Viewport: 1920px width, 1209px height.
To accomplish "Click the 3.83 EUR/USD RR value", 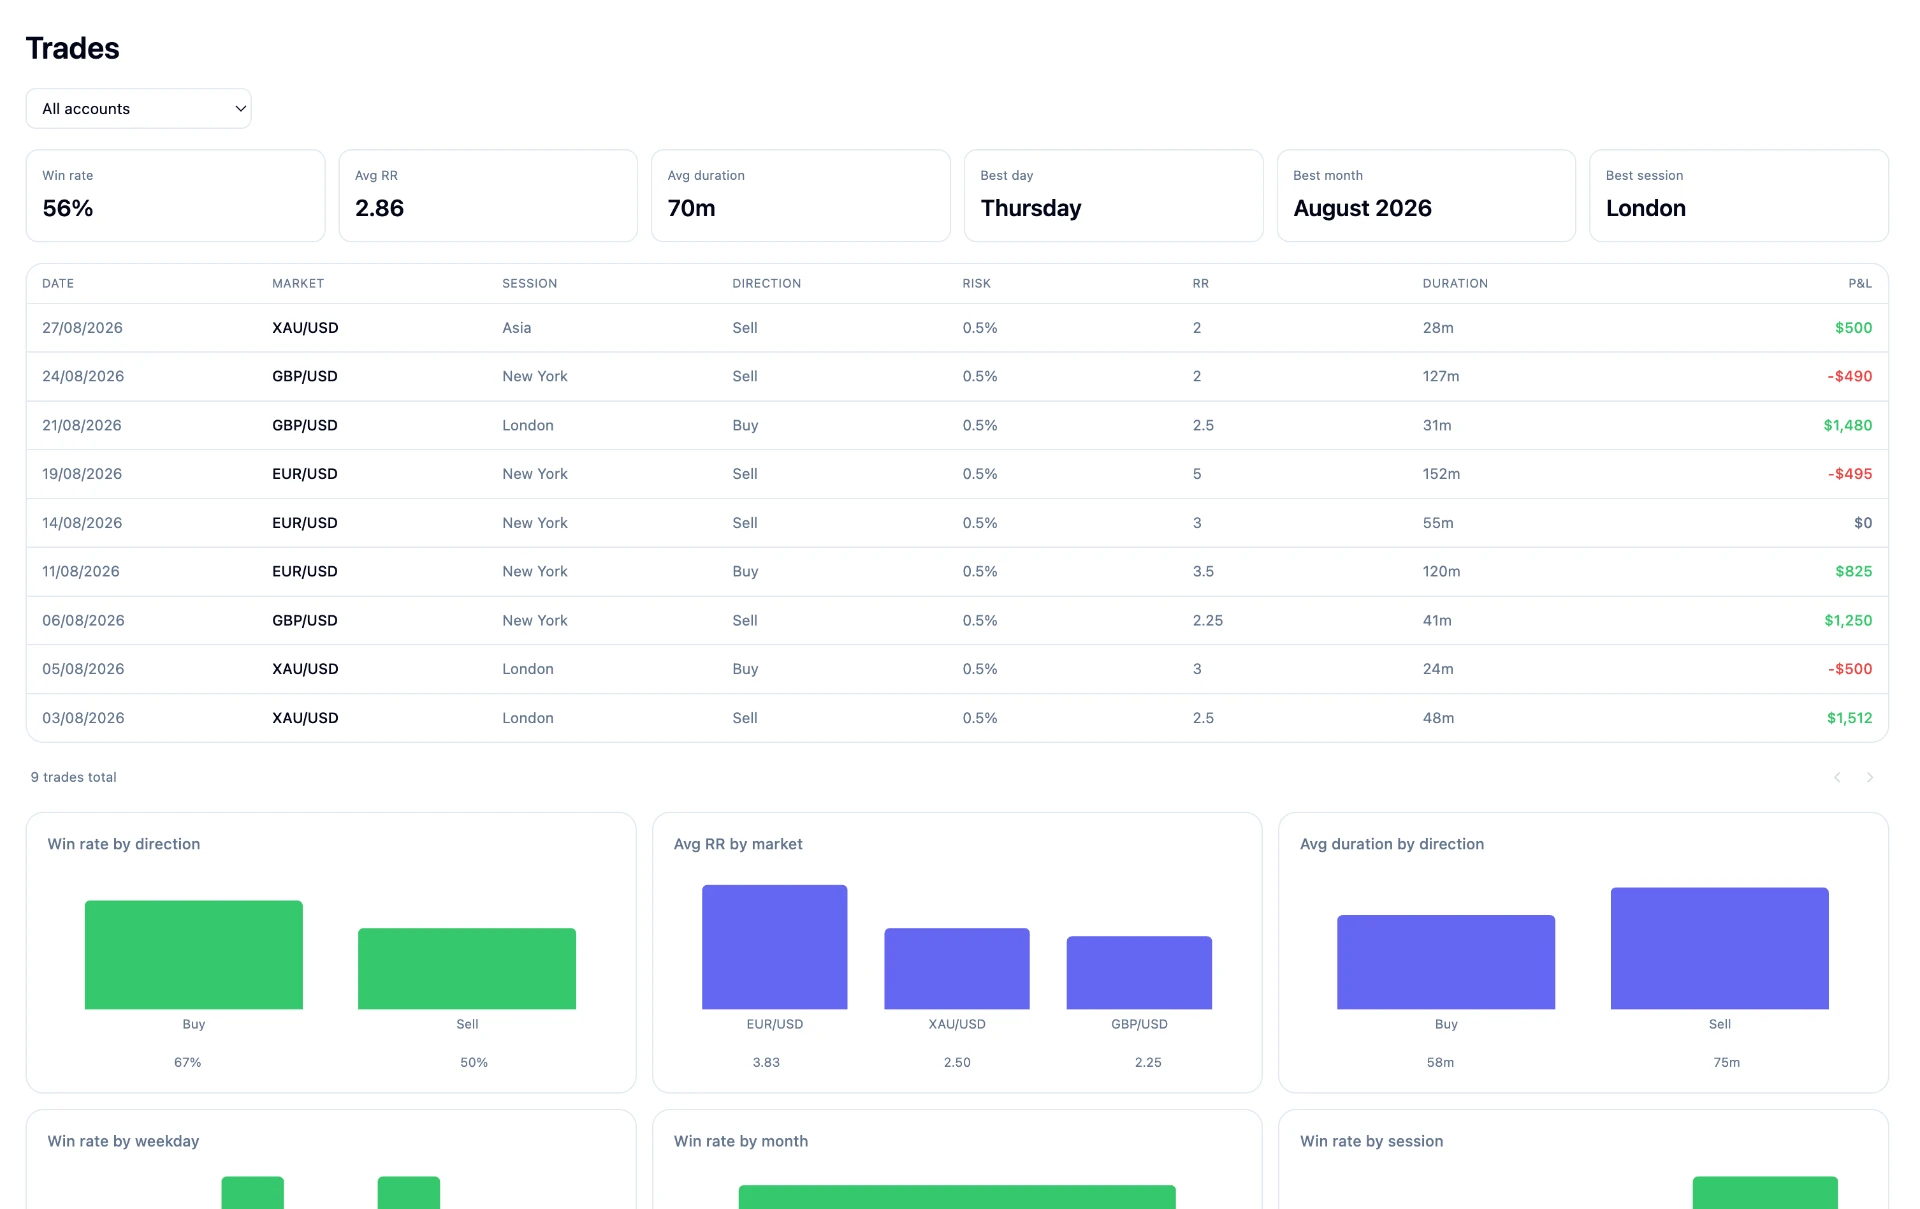I will [766, 1062].
